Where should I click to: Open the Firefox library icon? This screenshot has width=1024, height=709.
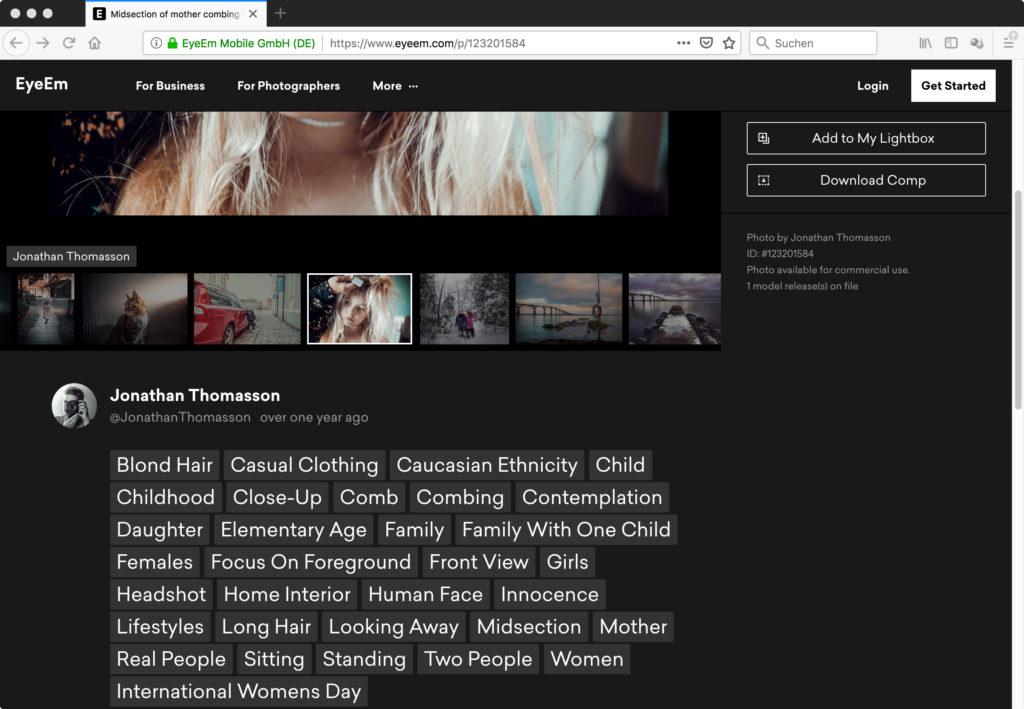(926, 43)
